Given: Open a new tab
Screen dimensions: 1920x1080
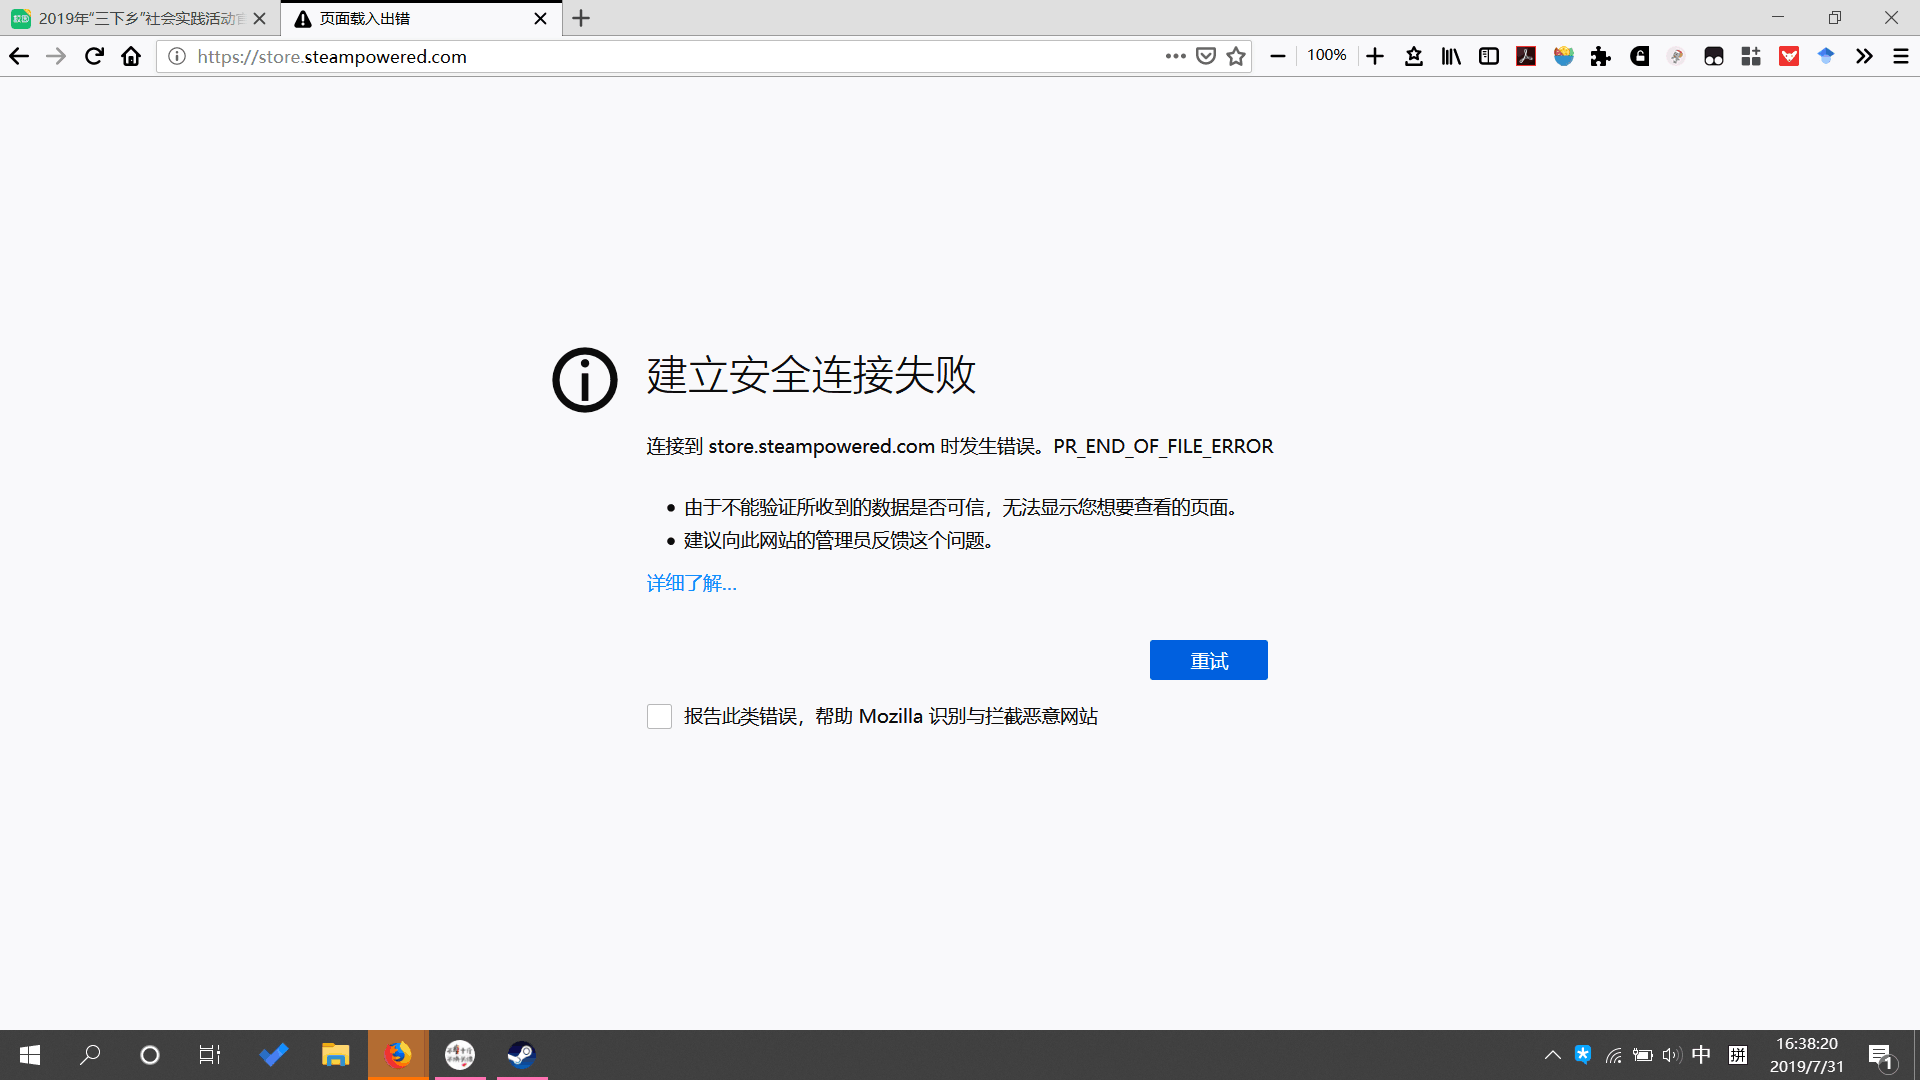Looking at the screenshot, I should [581, 18].
